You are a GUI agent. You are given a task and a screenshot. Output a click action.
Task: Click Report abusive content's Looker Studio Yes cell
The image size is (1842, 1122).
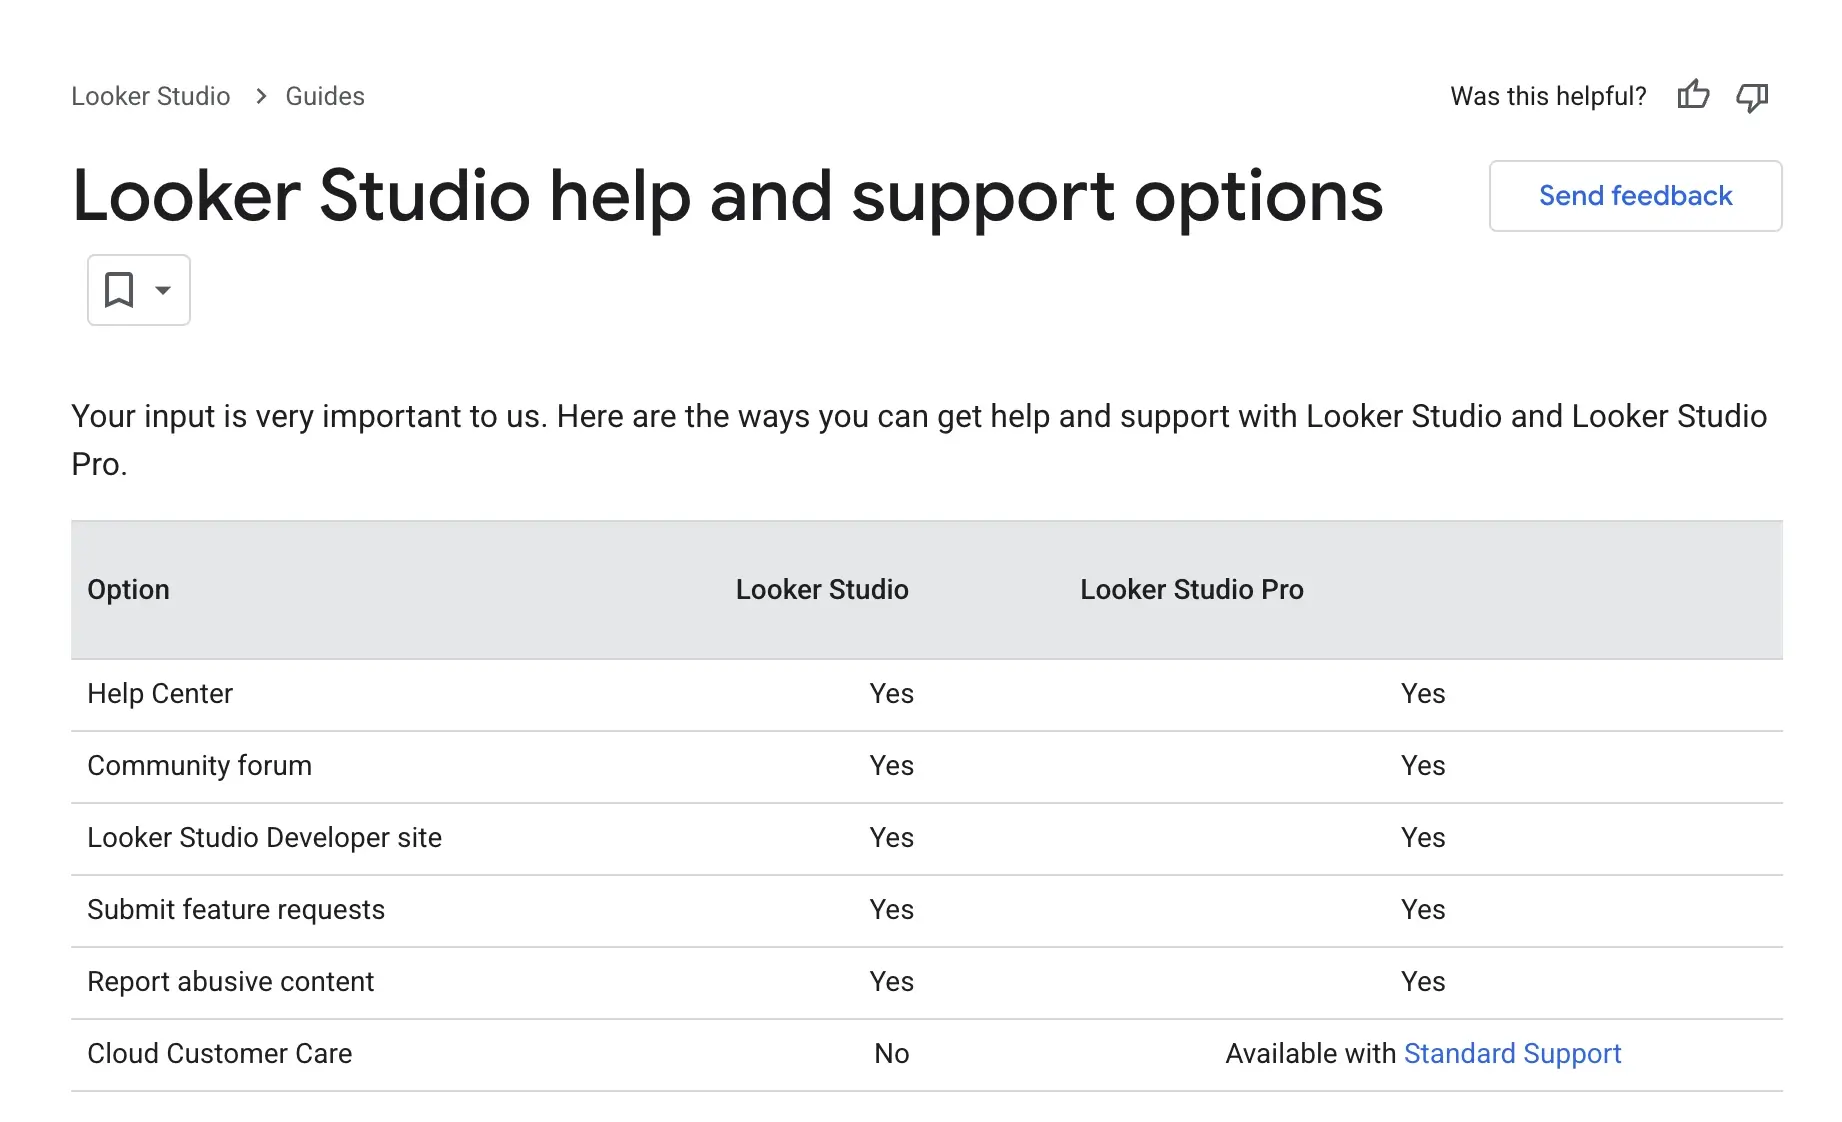(x=892, y=982)
